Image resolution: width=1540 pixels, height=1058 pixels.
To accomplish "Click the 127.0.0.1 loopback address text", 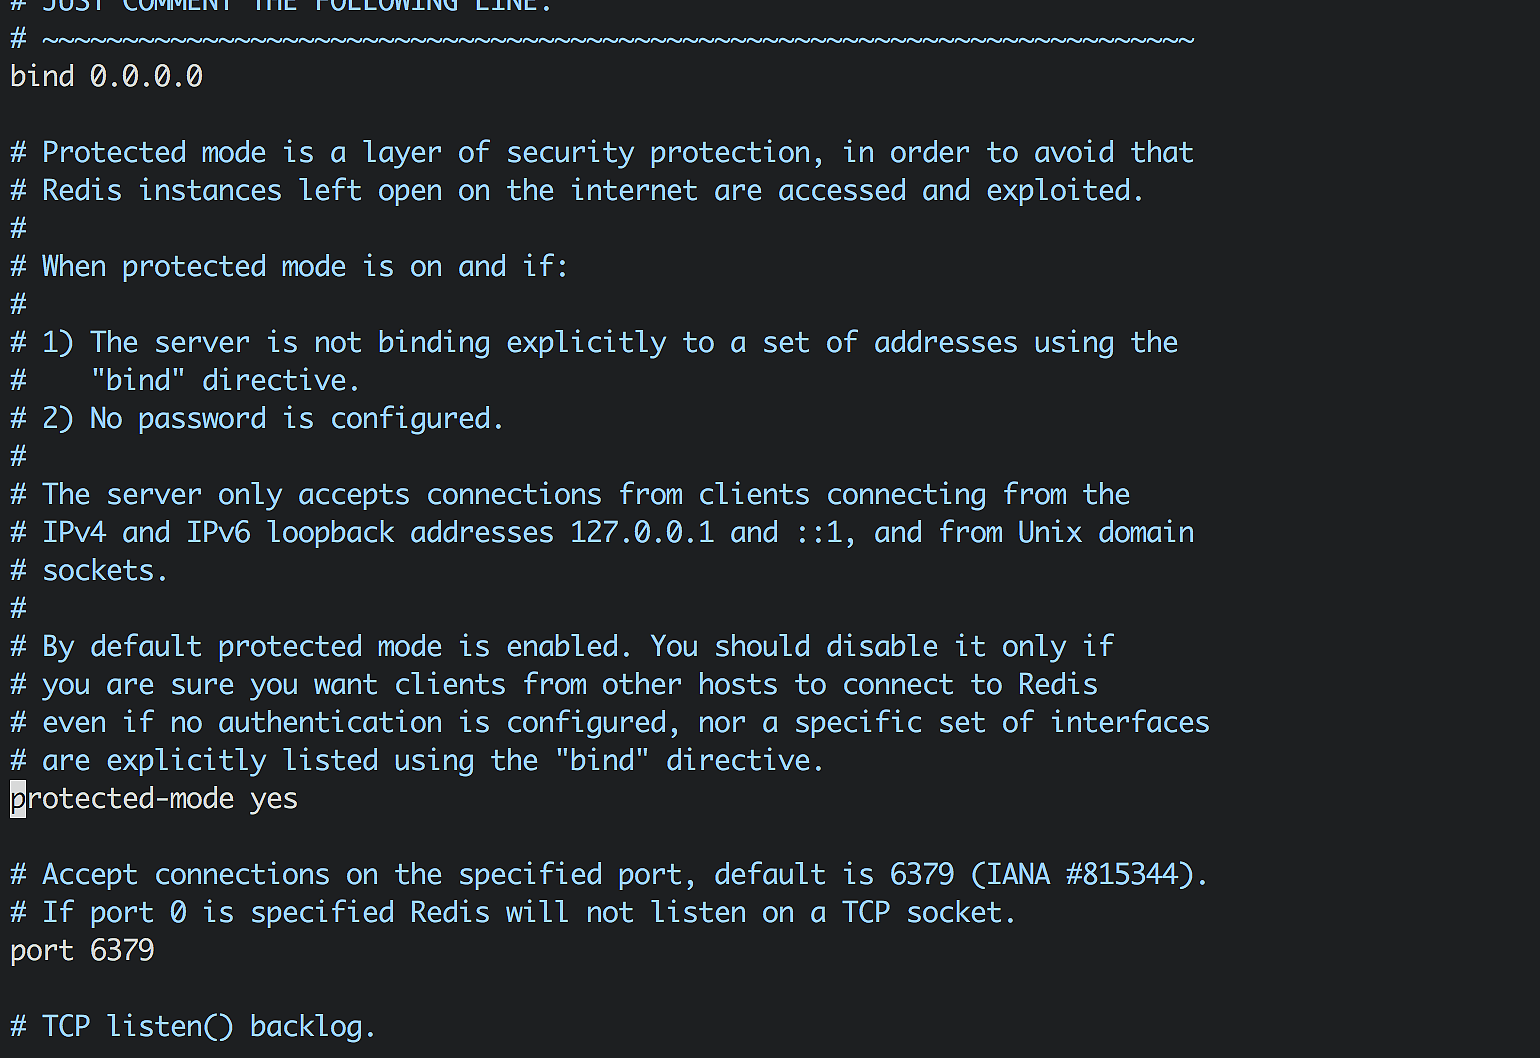I will pos(642,532).
